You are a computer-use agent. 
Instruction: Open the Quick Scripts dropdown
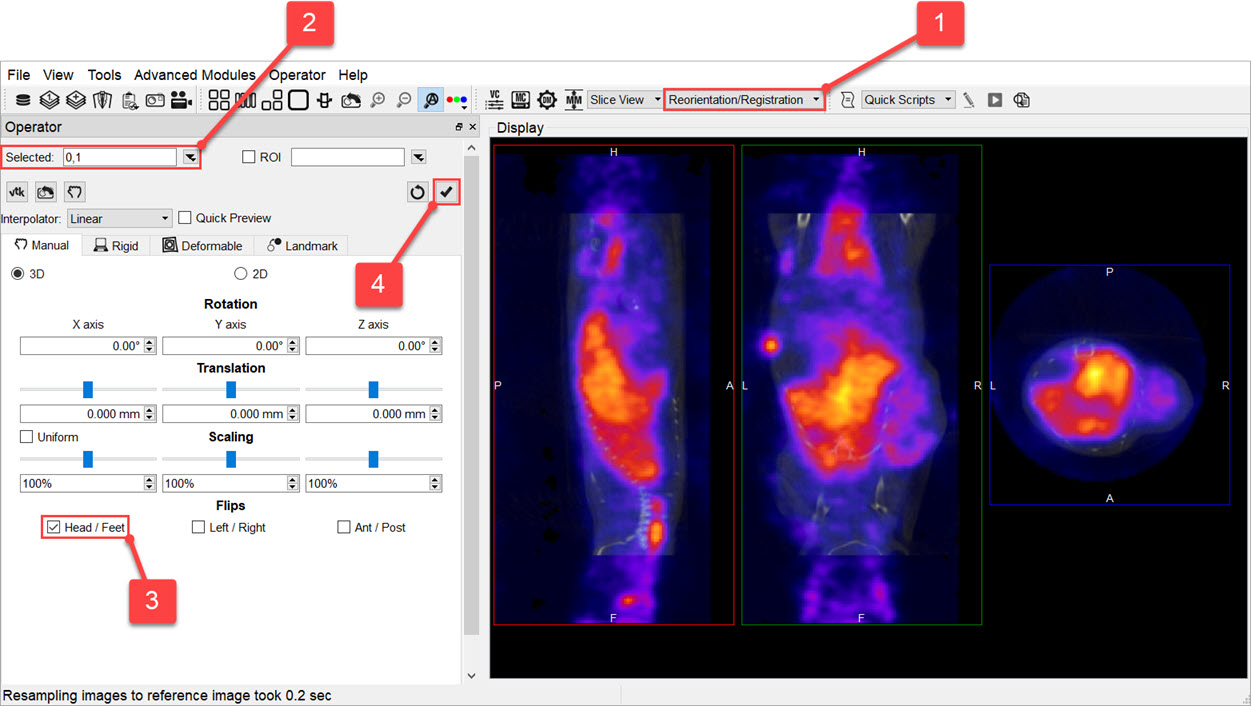(x=907, y=100)
